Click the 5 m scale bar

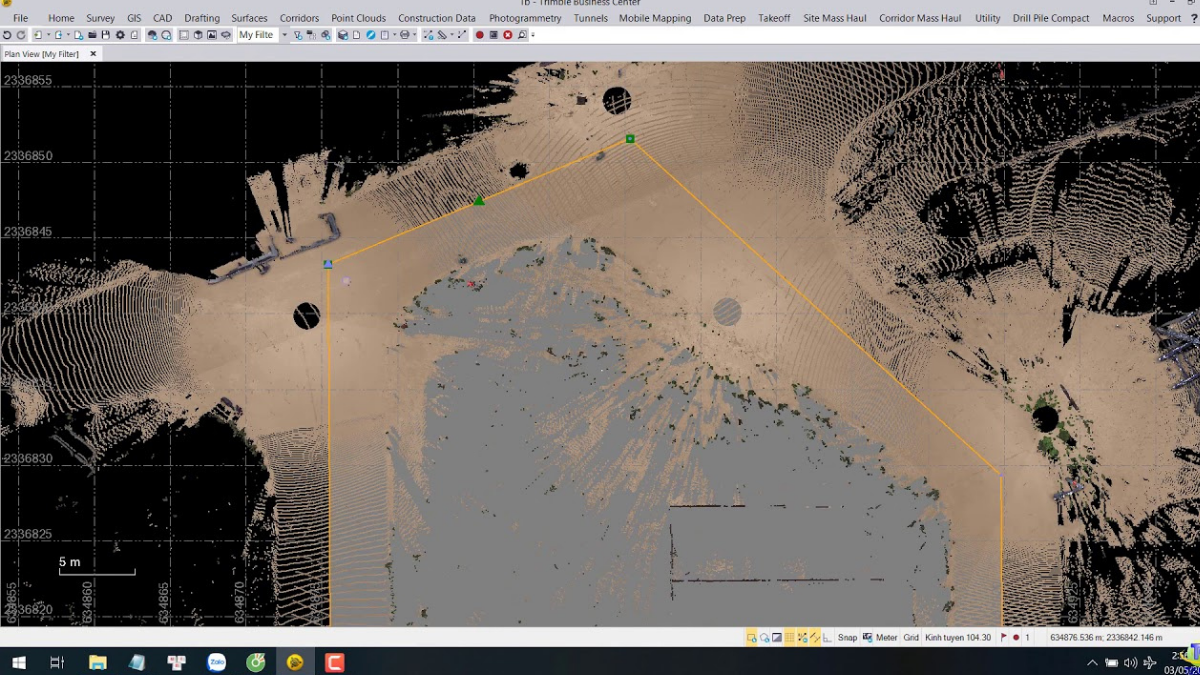tap(96, 566)
